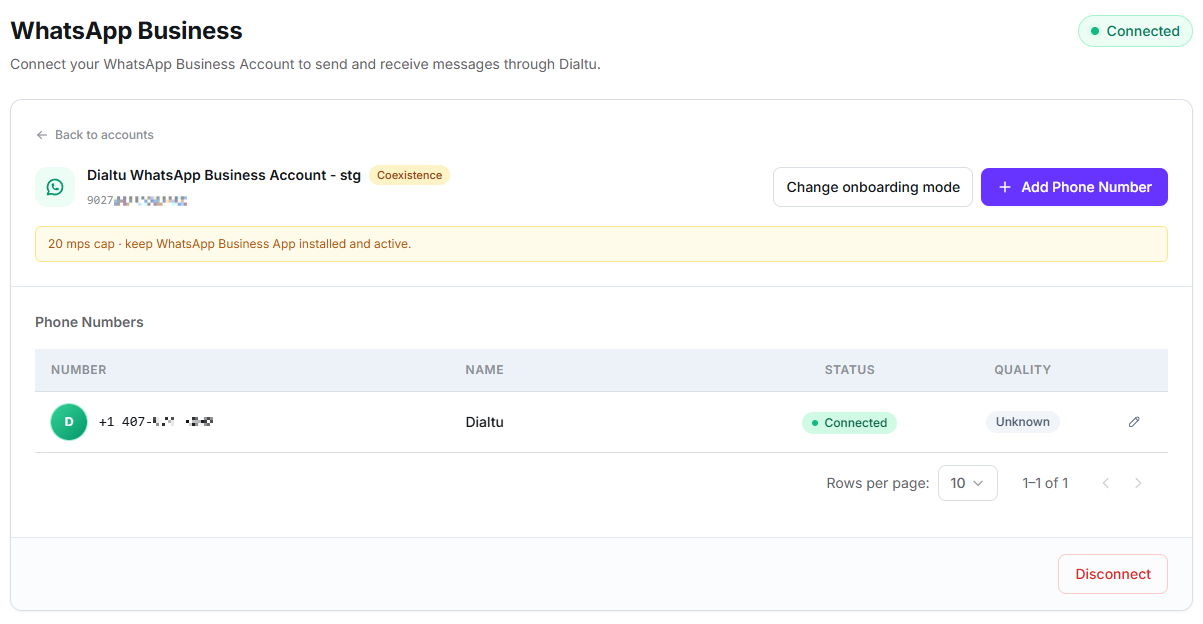The height and width of the screenshot is (624, 1203).
Task: Go to previous page arrow in pagination
Action: 1106,483
